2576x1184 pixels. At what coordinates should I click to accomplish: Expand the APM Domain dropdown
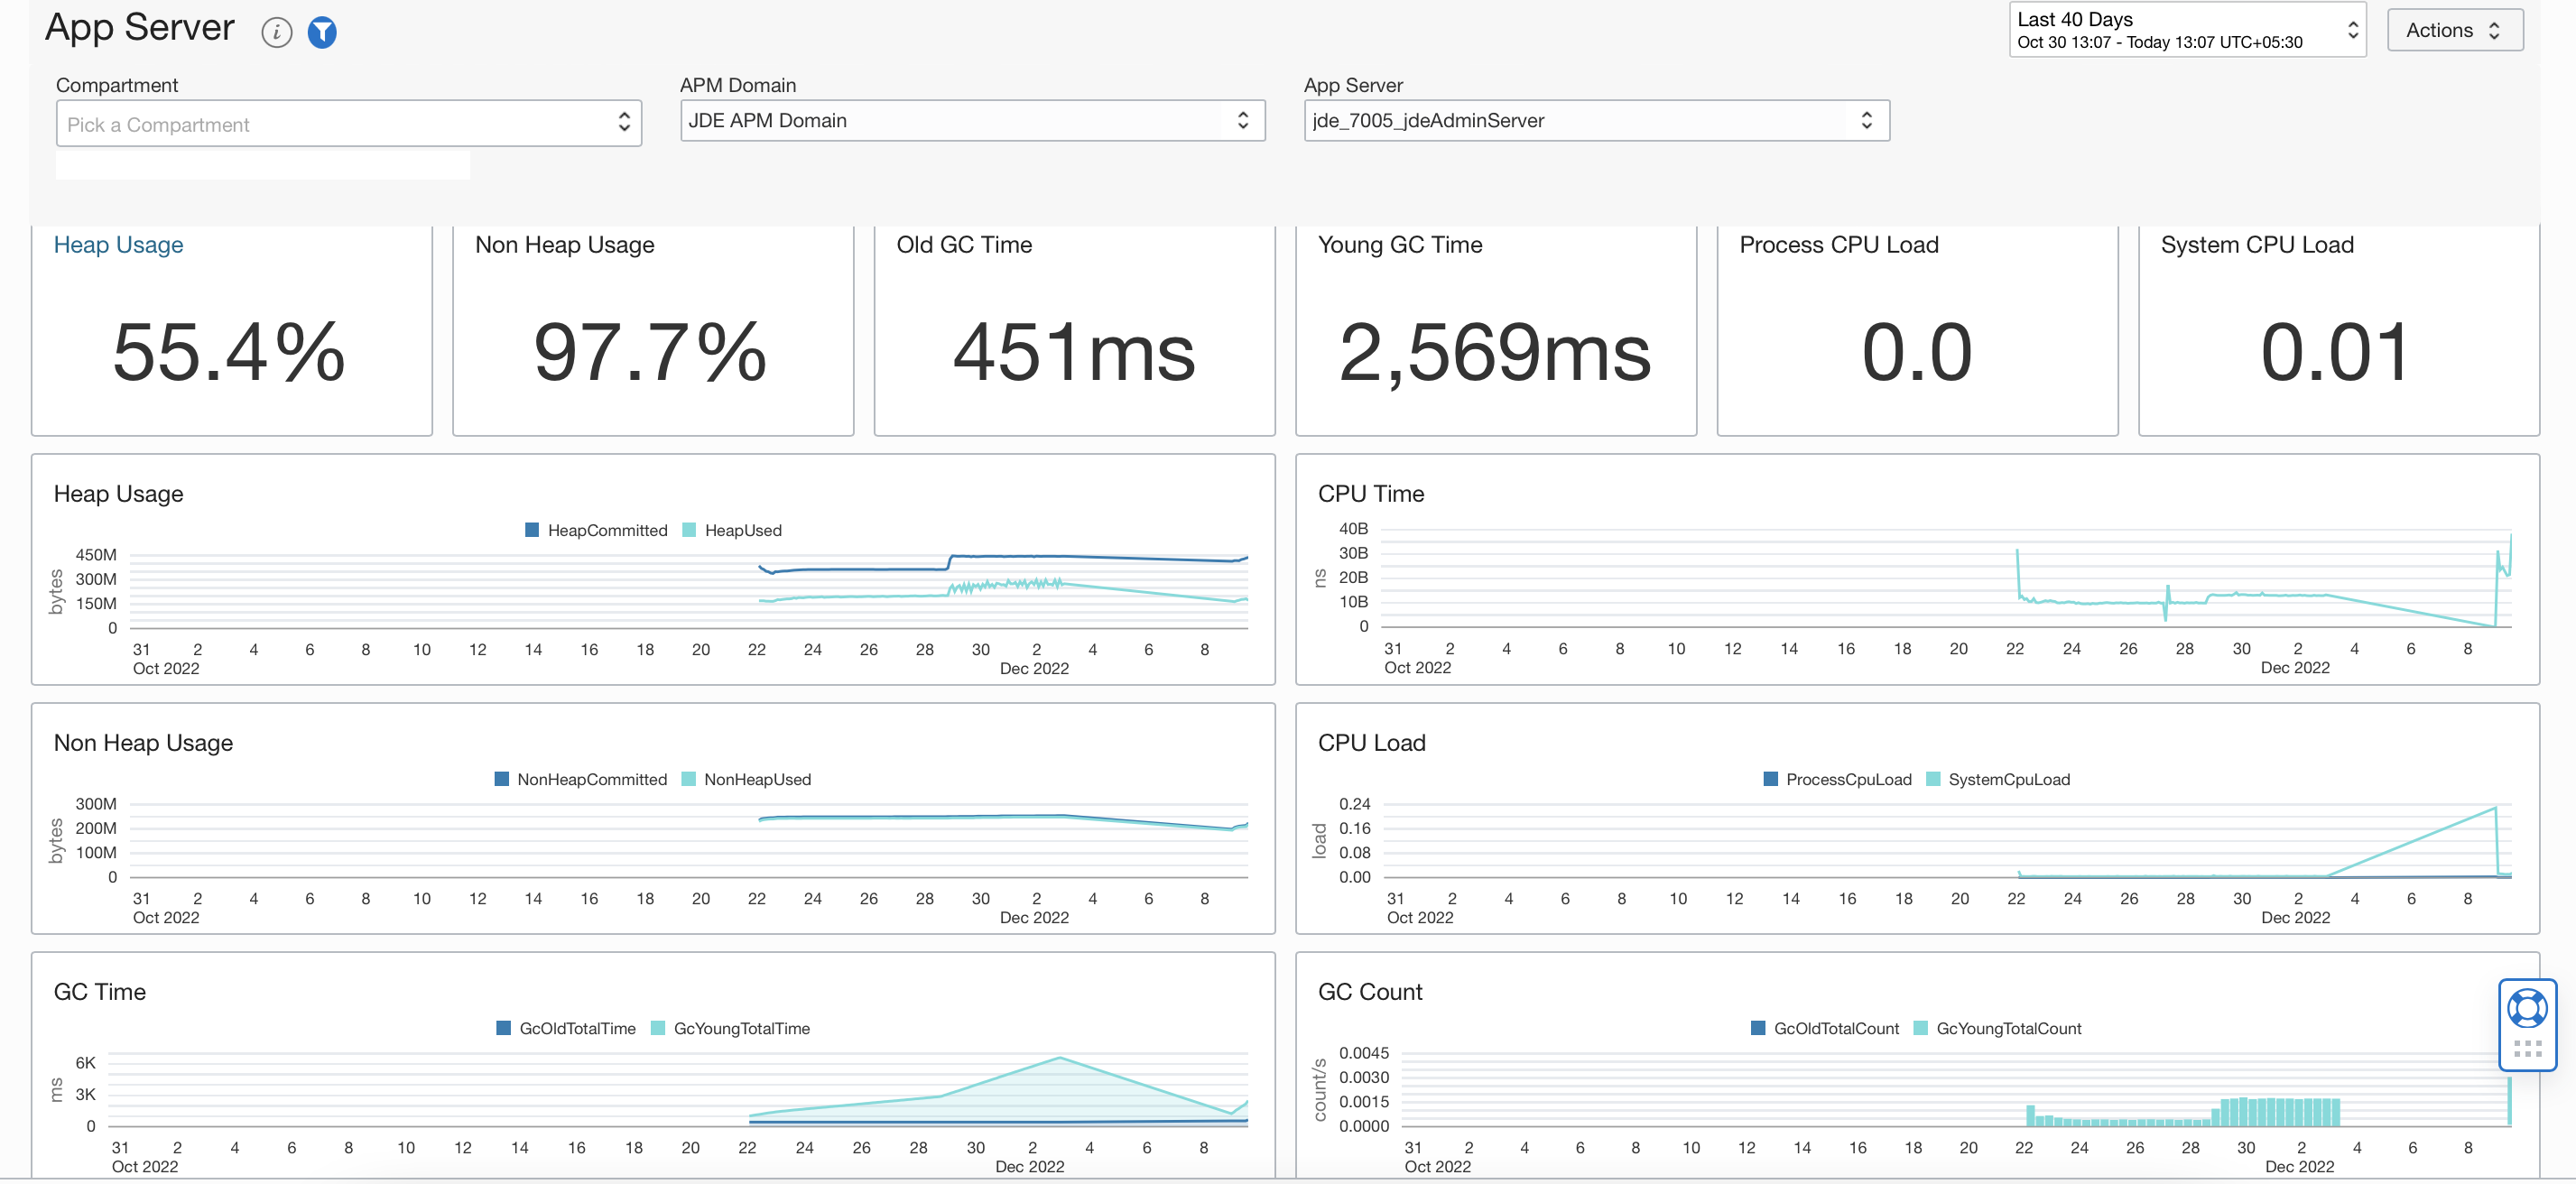click(x=972, y=121)
